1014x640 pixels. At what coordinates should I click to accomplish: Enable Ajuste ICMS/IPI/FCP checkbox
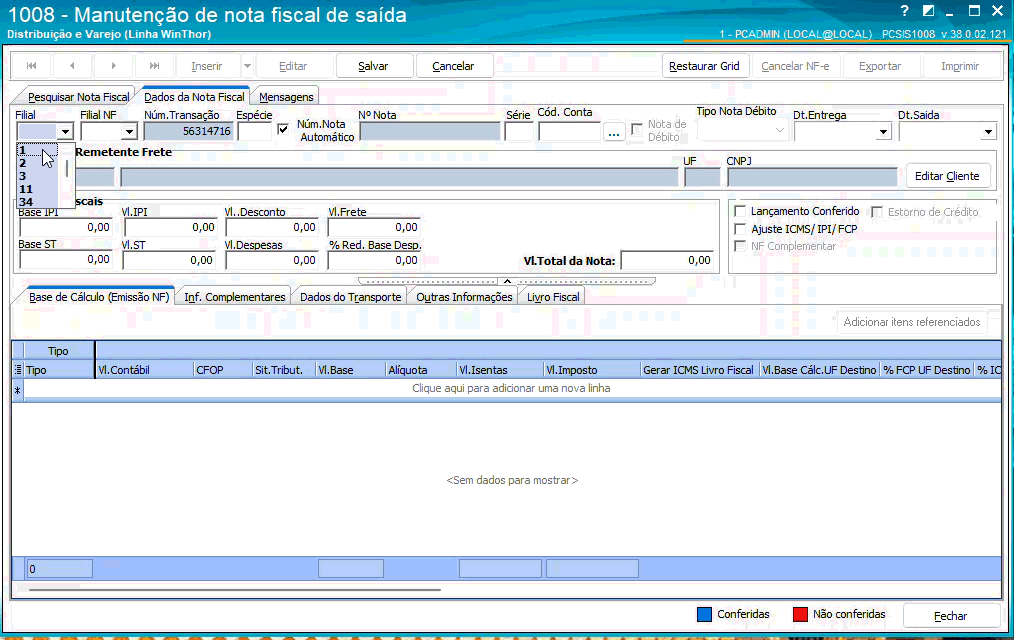[740, 229]
